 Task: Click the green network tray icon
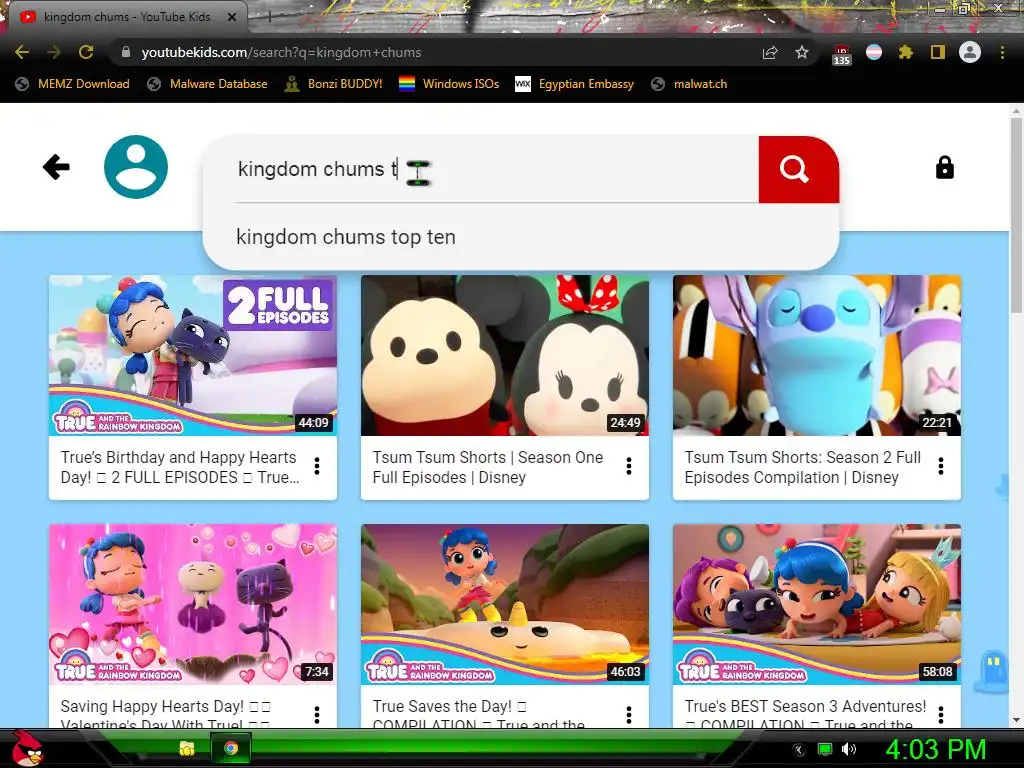(825, 749)
